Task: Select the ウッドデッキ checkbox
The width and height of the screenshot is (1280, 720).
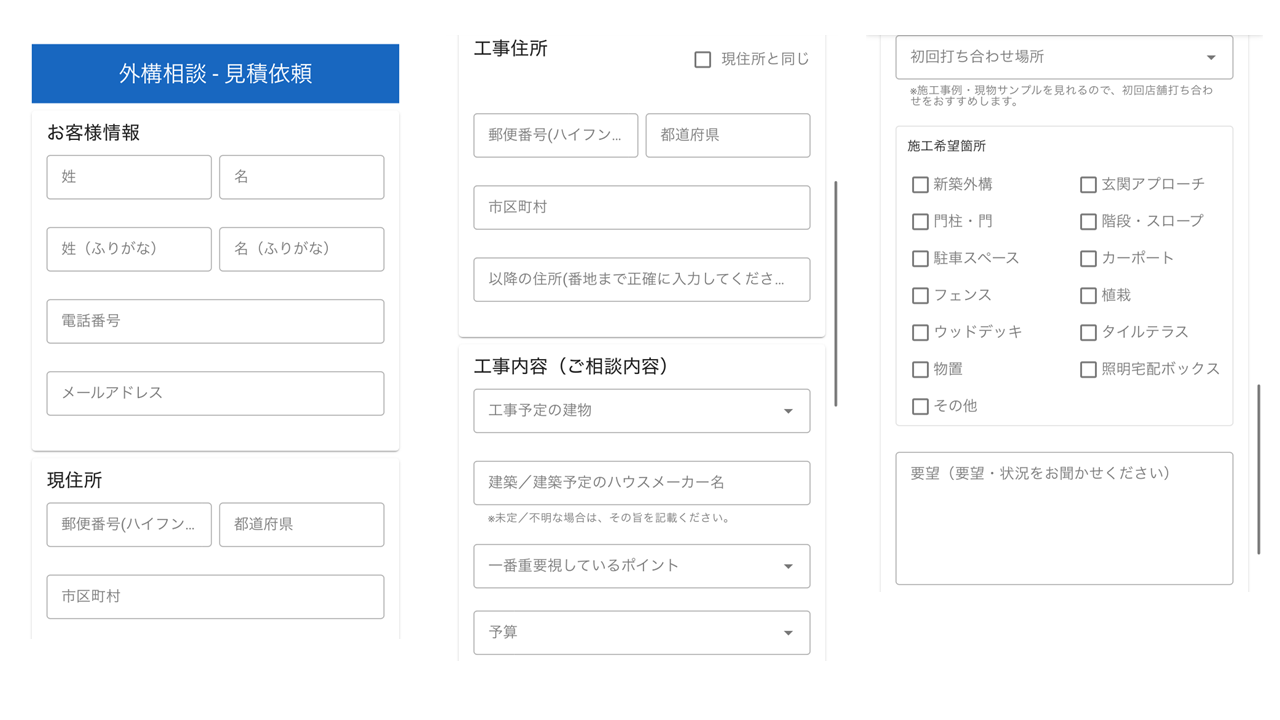Action: 920,332
